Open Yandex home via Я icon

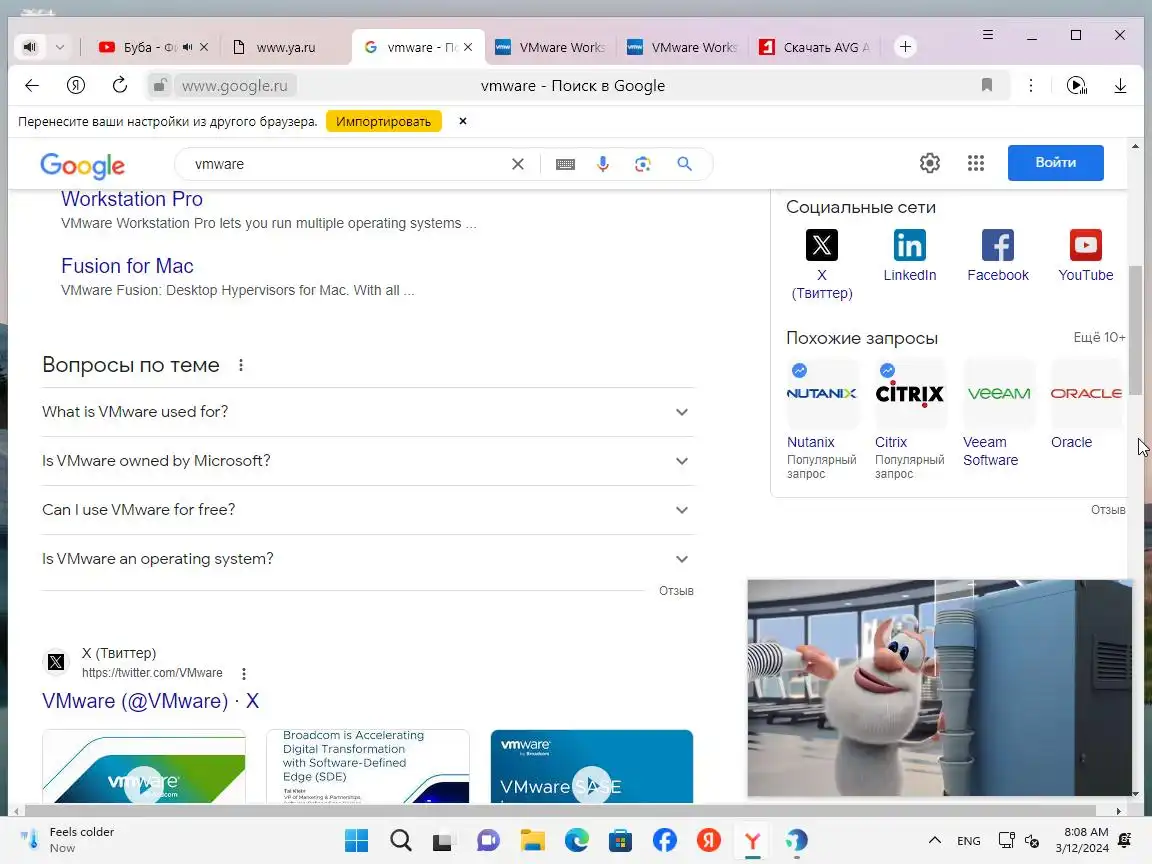click(76, 85)
